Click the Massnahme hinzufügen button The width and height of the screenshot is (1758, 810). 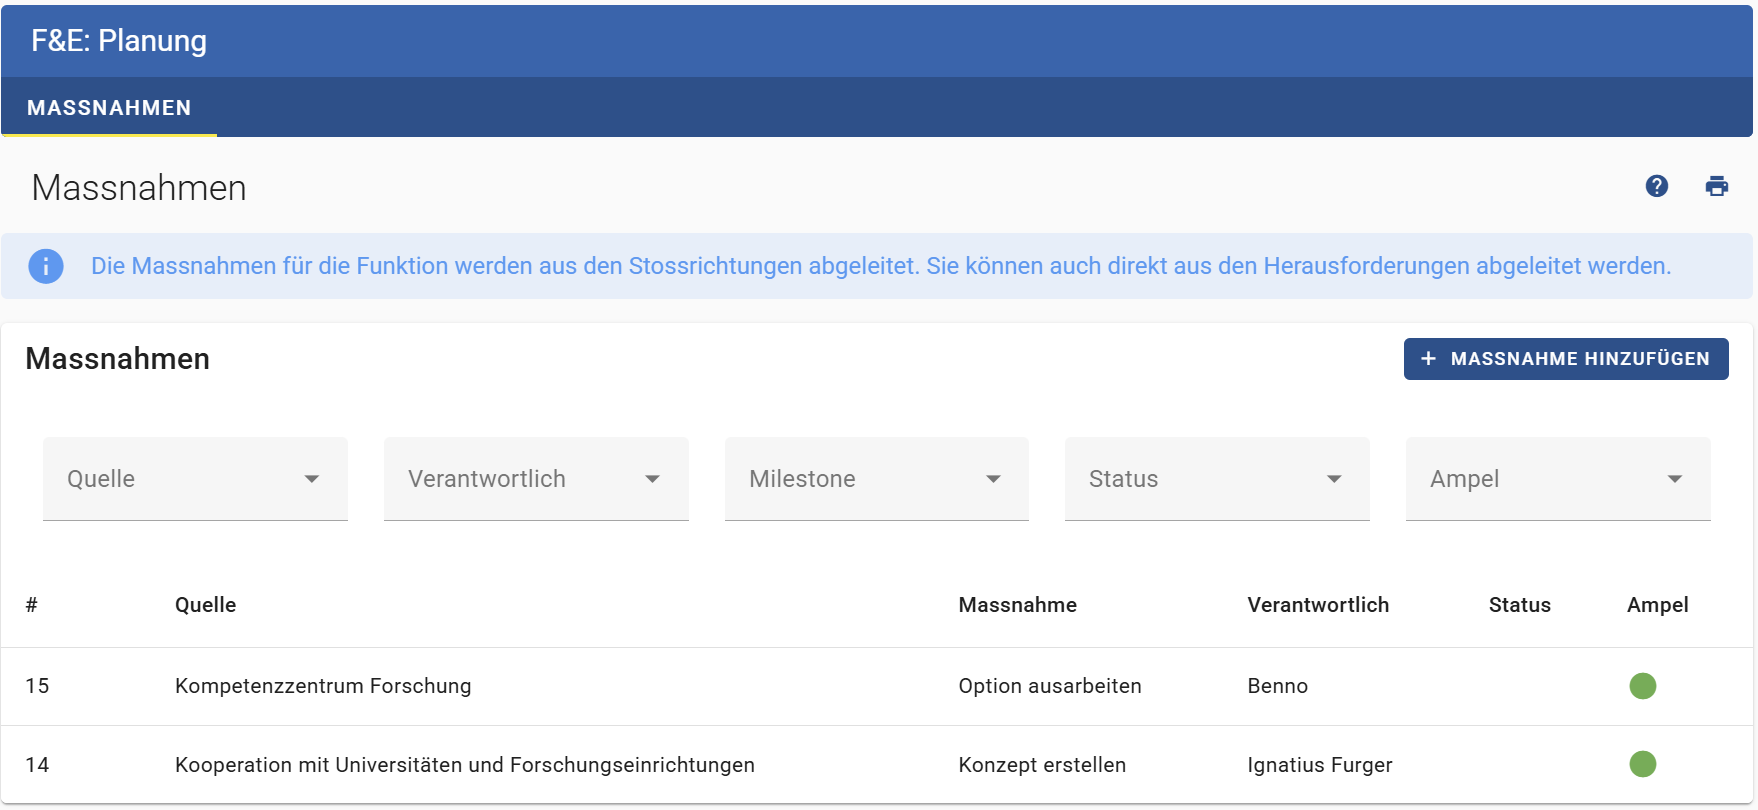1566,359
